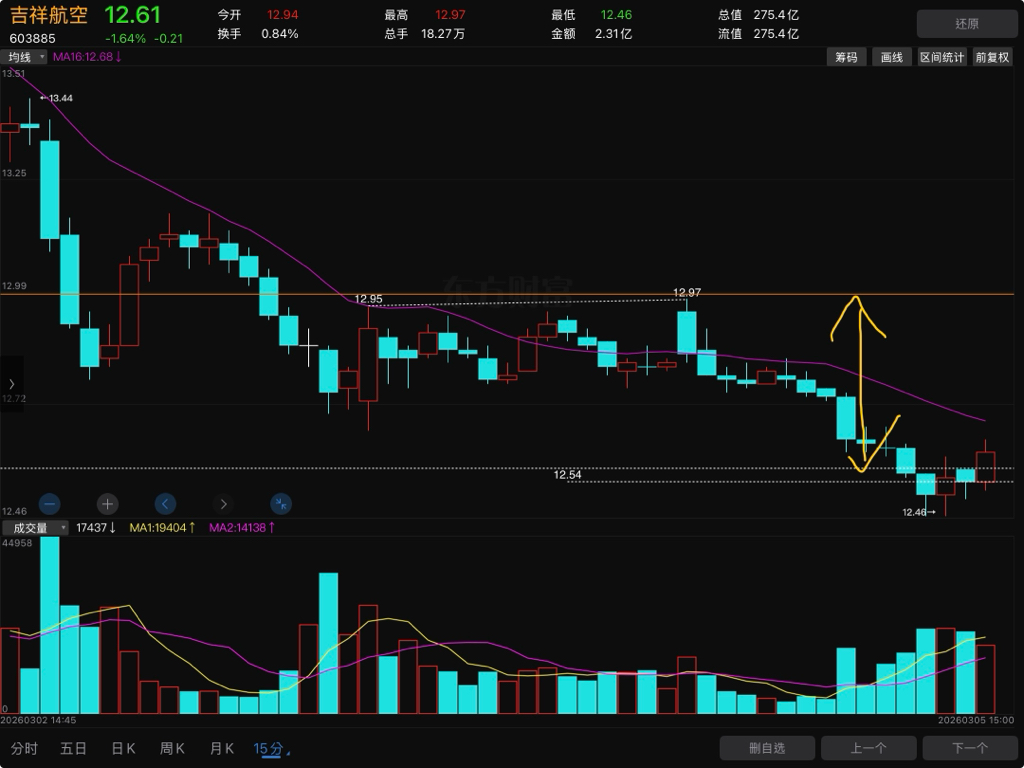Open the 成交量 indicator dropdown
Viewport: 1024px width, 768px height.
point(35,528)
